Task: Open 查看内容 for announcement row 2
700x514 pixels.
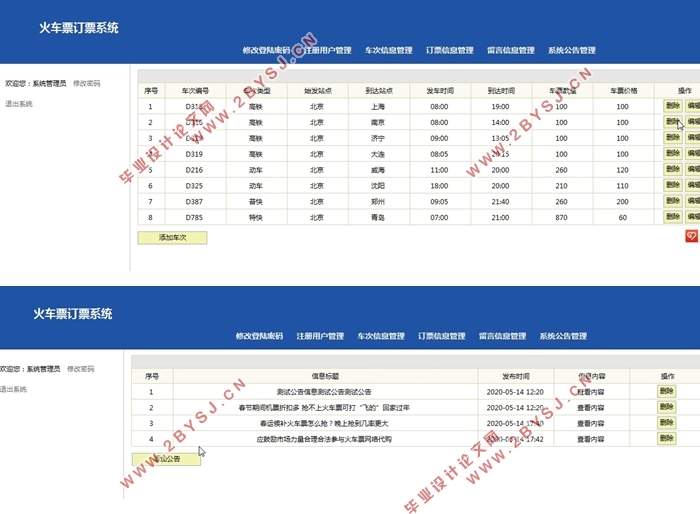Action: click(x=591, y=408)
